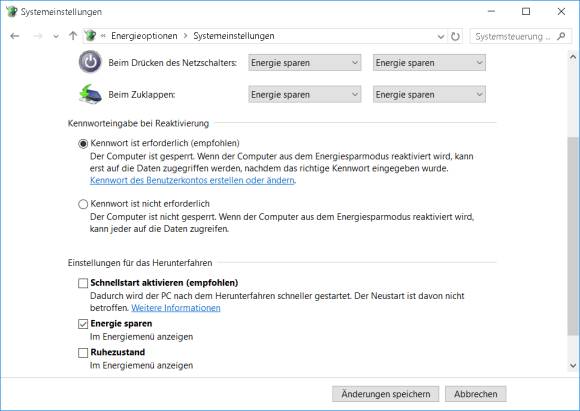
Task: Select 'Kennwort ist erforderlich' radio button
Action: [x=83, y=144]
